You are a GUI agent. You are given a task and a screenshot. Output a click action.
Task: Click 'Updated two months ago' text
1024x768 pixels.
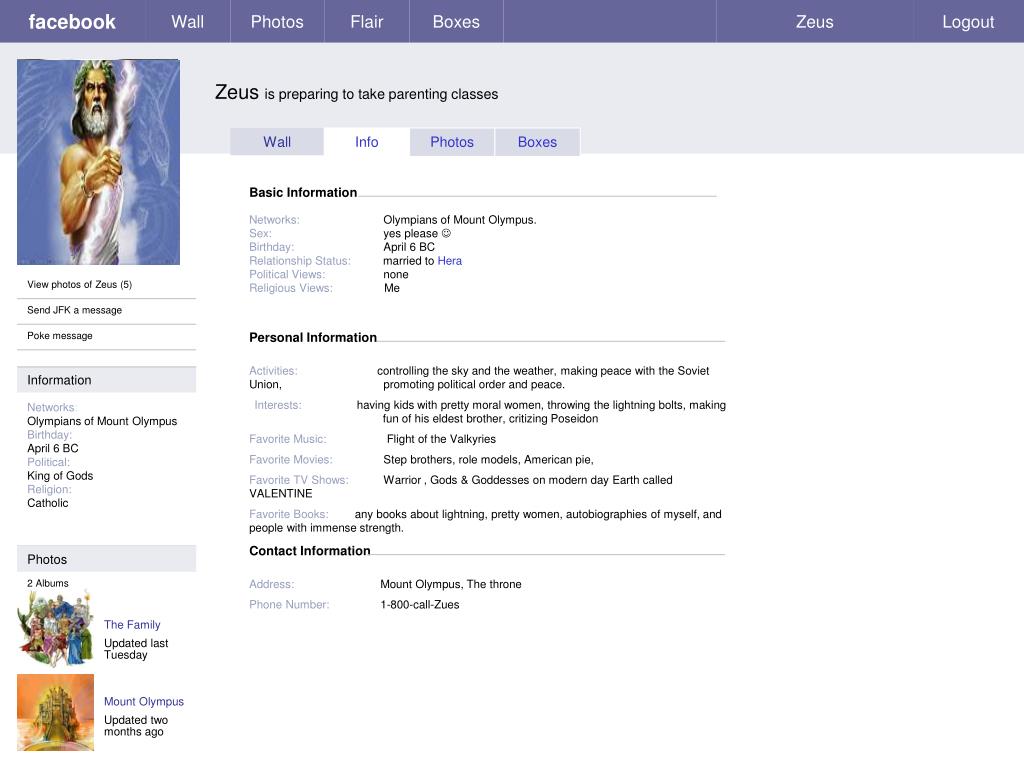[136, 726]
